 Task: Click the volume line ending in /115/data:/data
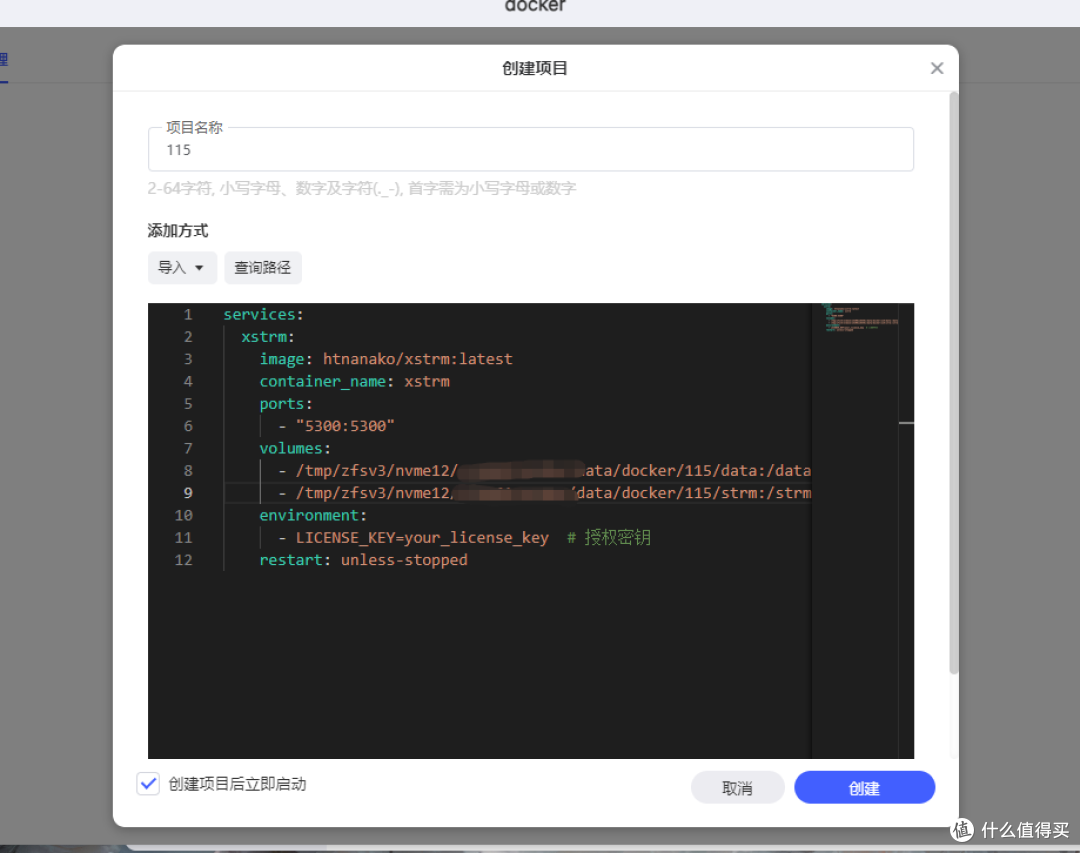(544, 471)
